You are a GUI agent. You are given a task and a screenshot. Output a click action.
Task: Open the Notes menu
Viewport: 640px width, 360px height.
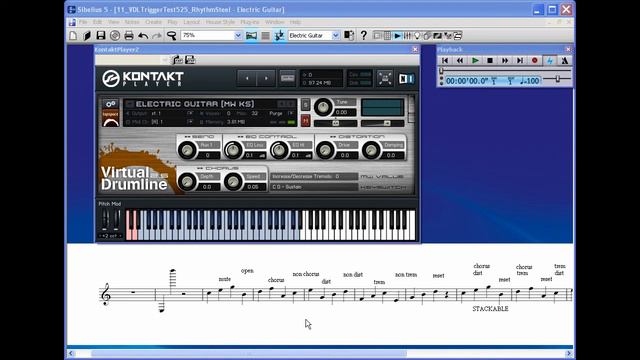click(x=132, y=22)
